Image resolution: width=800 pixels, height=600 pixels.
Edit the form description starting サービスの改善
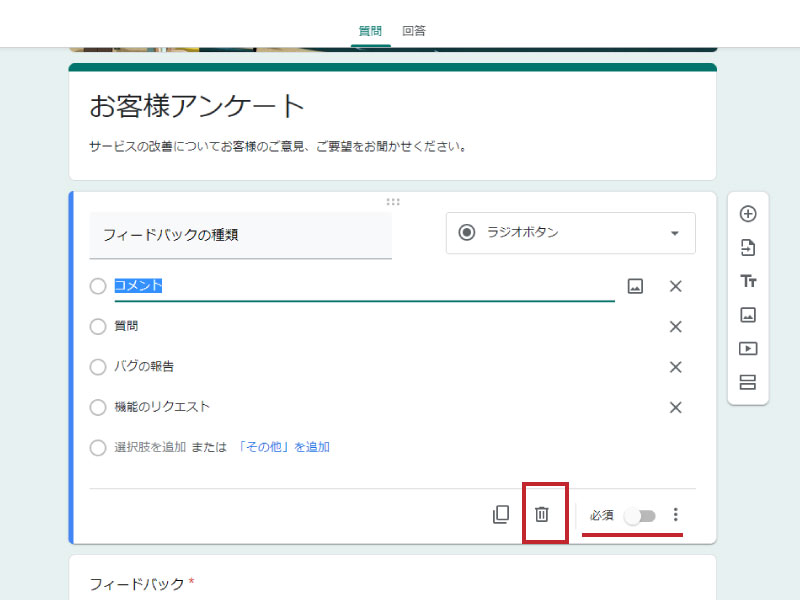278,147
